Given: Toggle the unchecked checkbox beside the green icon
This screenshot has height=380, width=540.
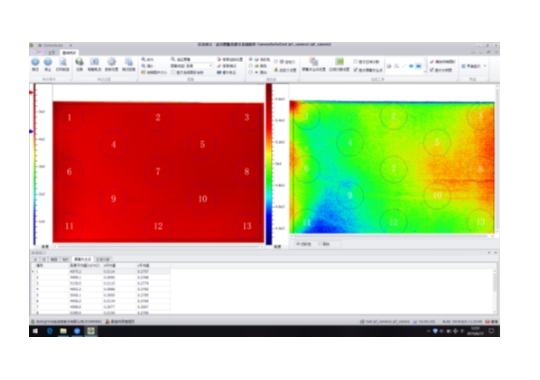Looking at the screenshot, I should pos(355,62).
